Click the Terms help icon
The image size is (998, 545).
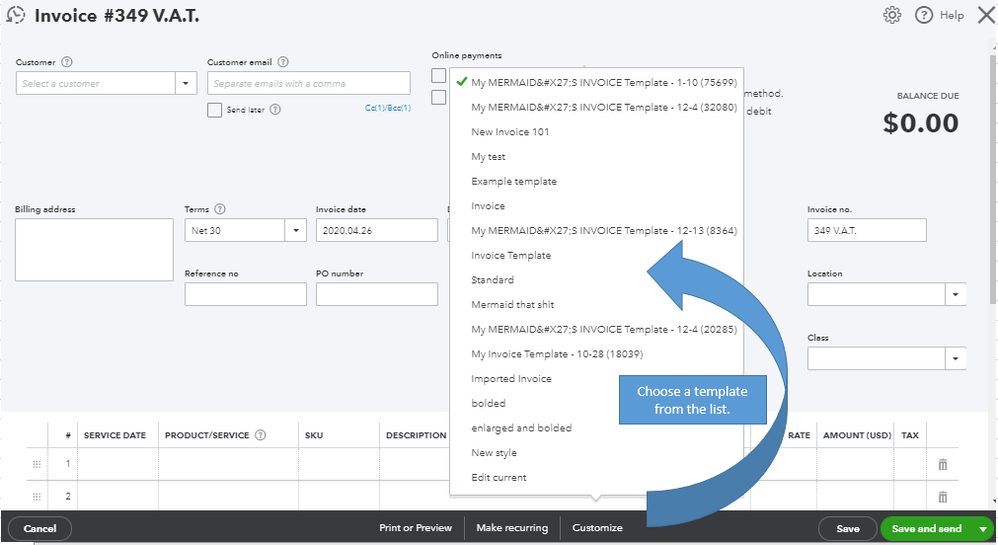point(220,210)
